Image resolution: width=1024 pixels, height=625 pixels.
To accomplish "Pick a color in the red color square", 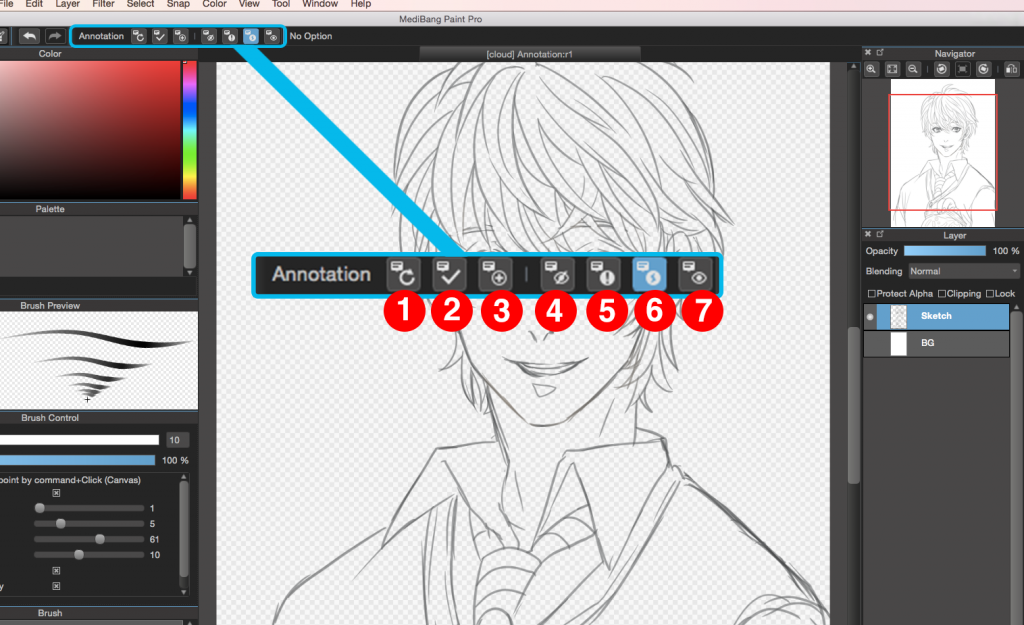I will pyautogui.click(x=90, y=130).
